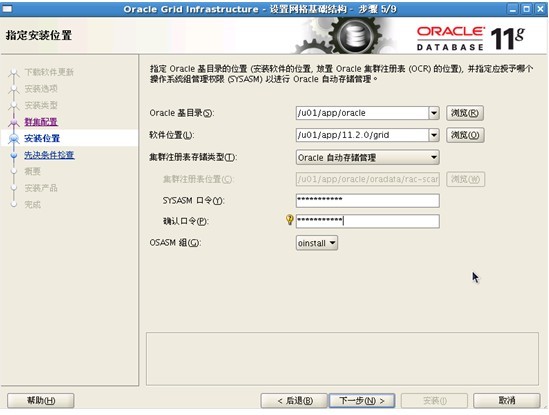Open the 先决条件检查 step link
The image size is (549, 415).
(49, 155)
